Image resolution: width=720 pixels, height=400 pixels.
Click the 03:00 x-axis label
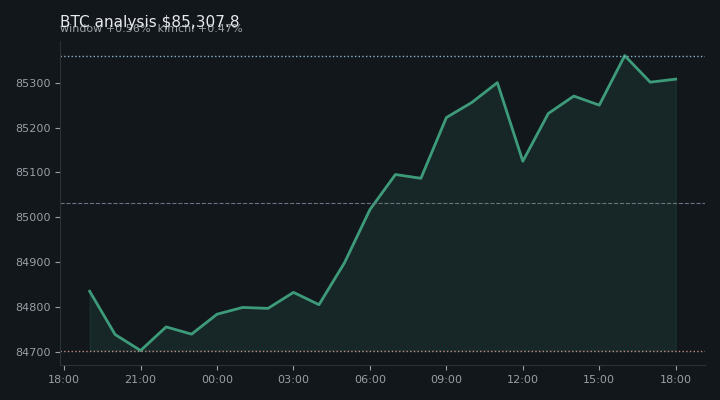(293, 379)
